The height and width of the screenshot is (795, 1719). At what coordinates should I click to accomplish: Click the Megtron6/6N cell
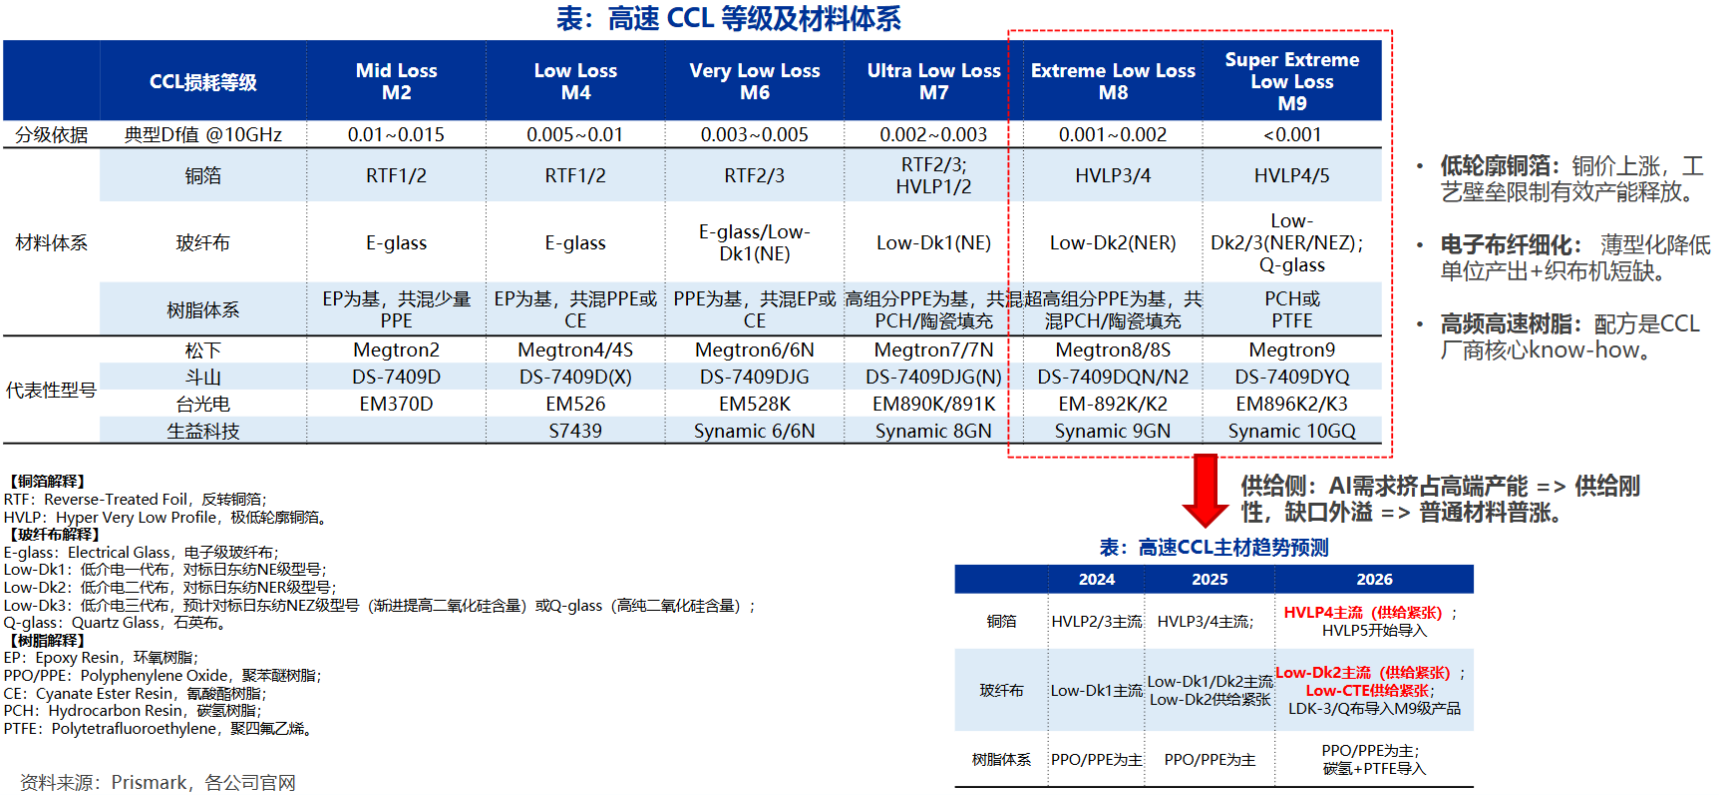coord(754,350)
